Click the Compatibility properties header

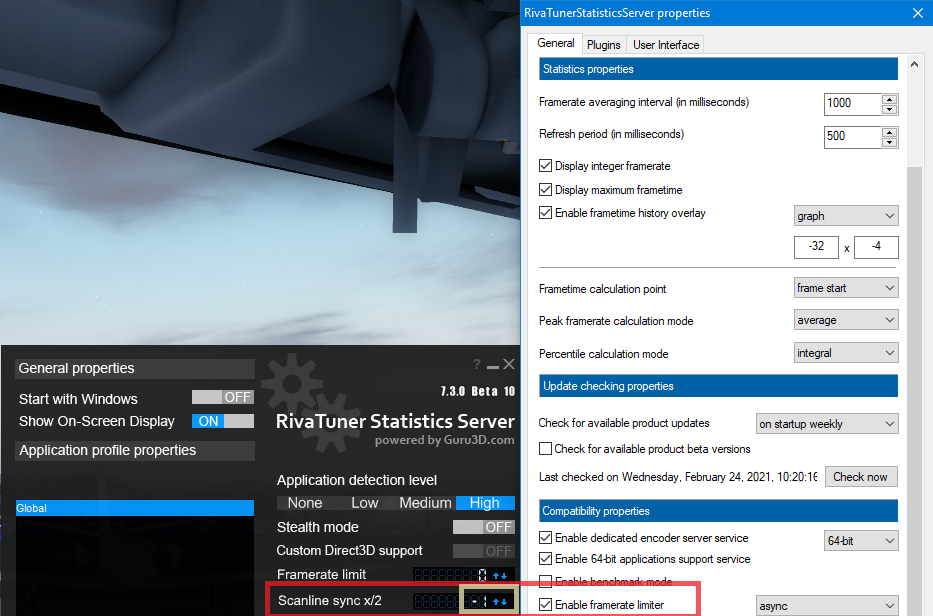(718, 511)
